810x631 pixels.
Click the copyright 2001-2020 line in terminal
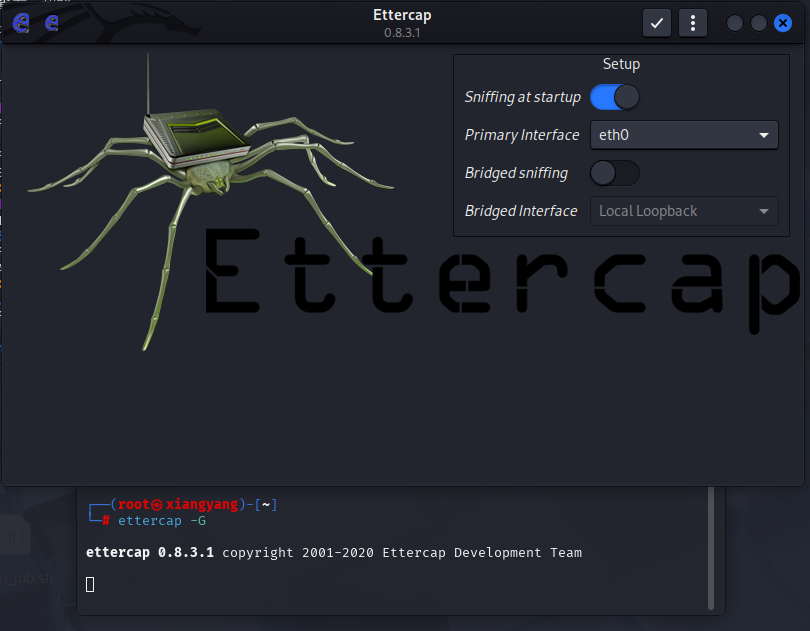point(334,552)
